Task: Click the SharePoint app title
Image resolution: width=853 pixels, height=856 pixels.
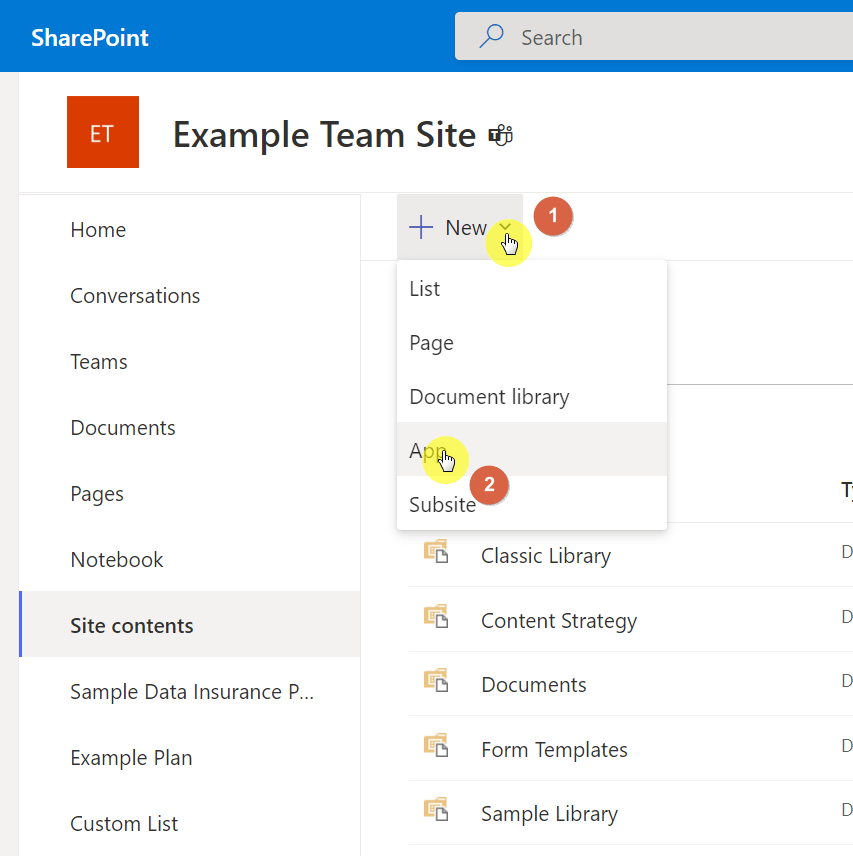Action: click(x=90, y=38)
